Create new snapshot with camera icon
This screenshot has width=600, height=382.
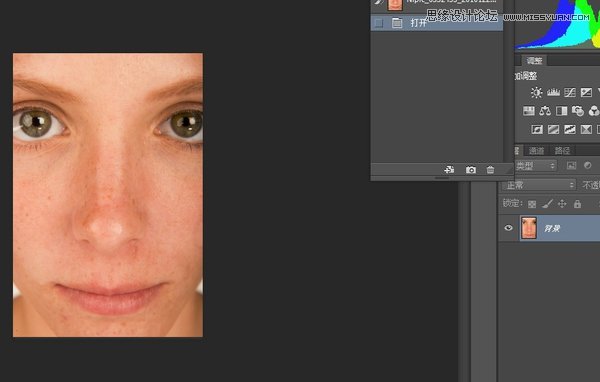(x=471, y=170)
